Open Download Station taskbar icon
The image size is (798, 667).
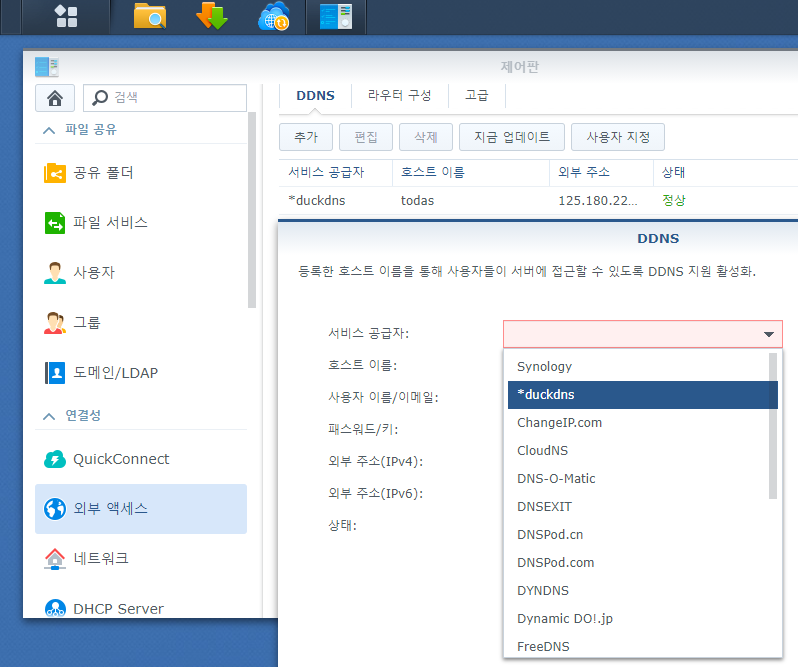click(x=212, y=16)
